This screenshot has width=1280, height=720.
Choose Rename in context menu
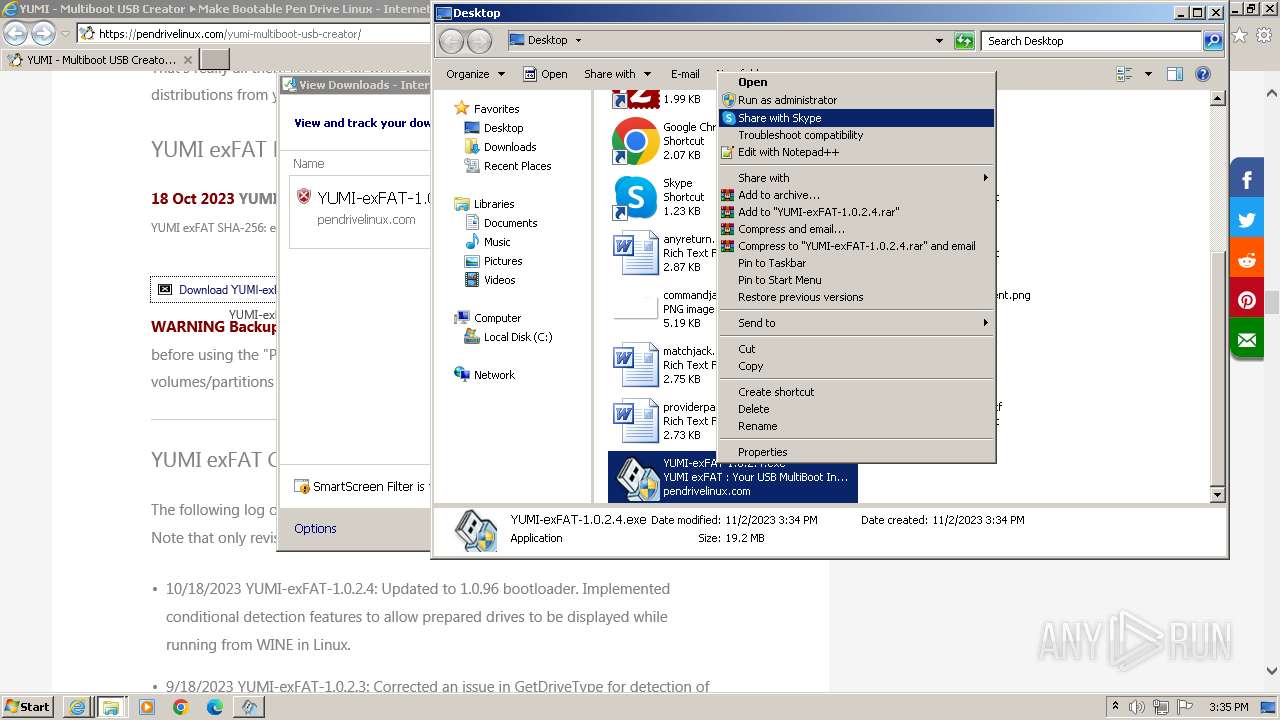(856, 426)
